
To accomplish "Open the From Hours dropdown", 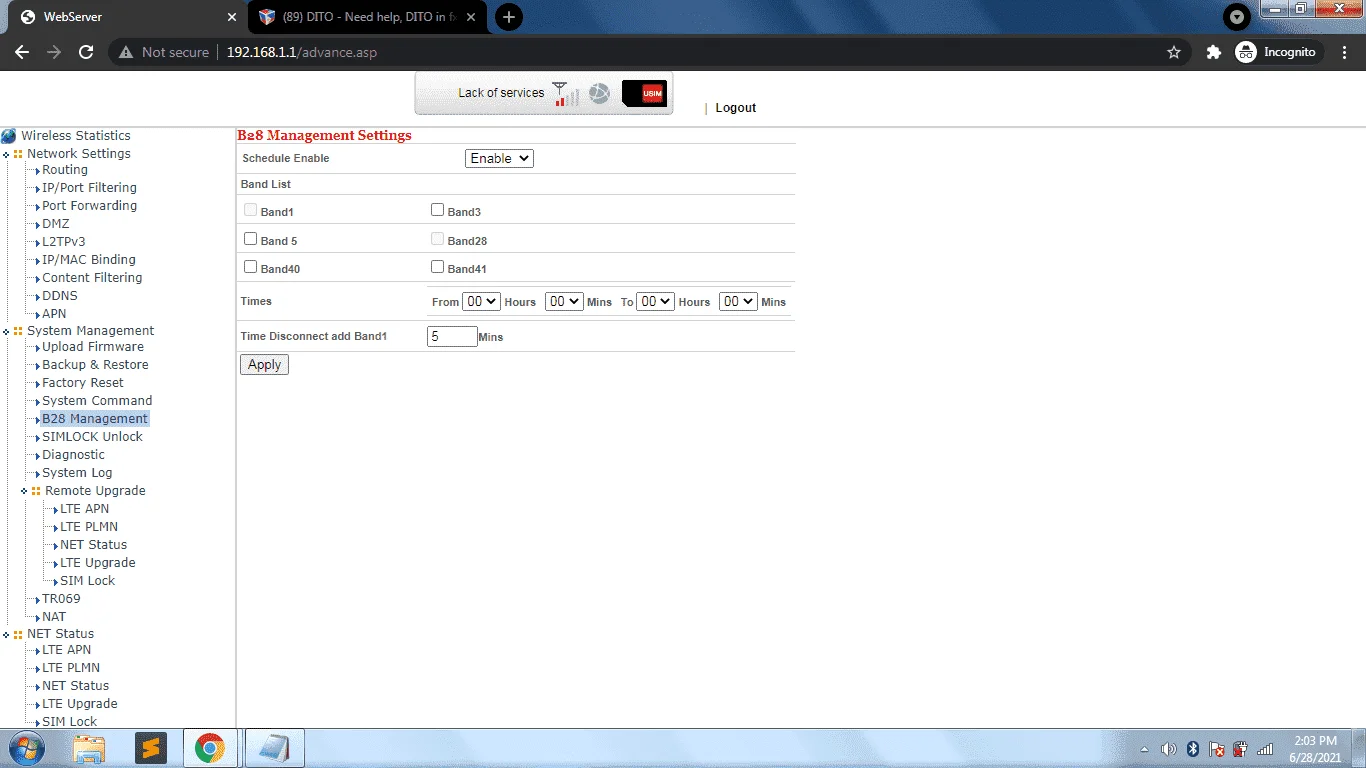I will (482, 301).
